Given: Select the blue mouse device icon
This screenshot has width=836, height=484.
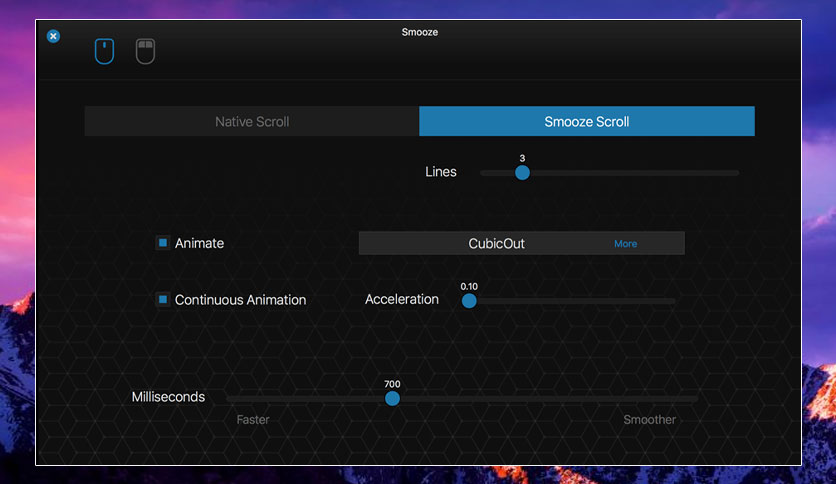Looking at the screenshot, I should pyautogui.click(x=104, y=51).
